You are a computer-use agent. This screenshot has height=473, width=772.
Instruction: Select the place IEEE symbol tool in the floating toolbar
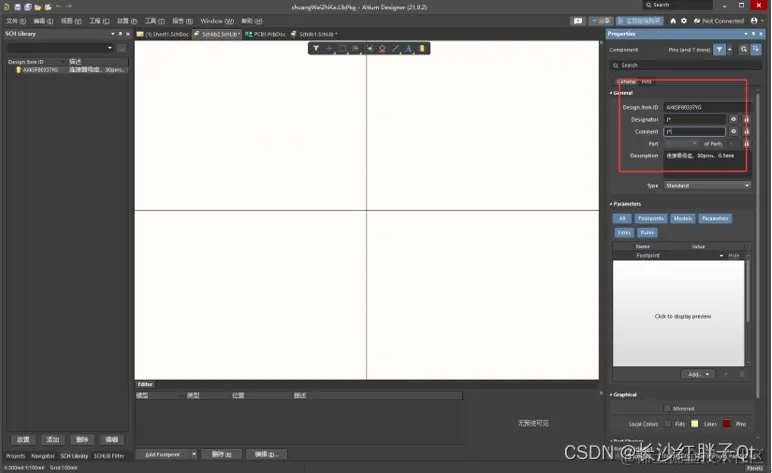(382, 48)
